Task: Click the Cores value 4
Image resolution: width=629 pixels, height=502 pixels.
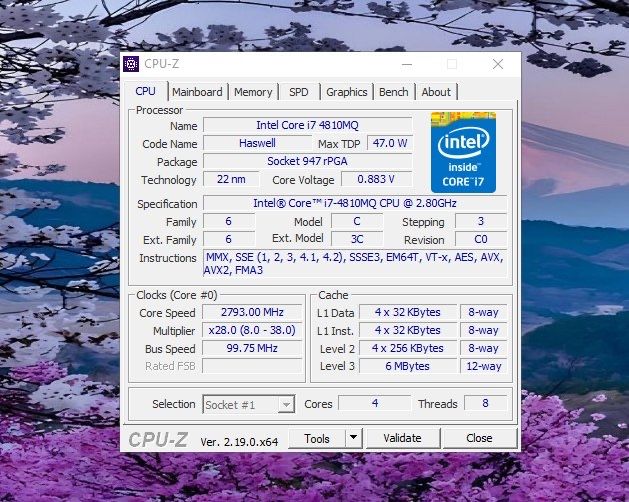Action: coord(375,403)
